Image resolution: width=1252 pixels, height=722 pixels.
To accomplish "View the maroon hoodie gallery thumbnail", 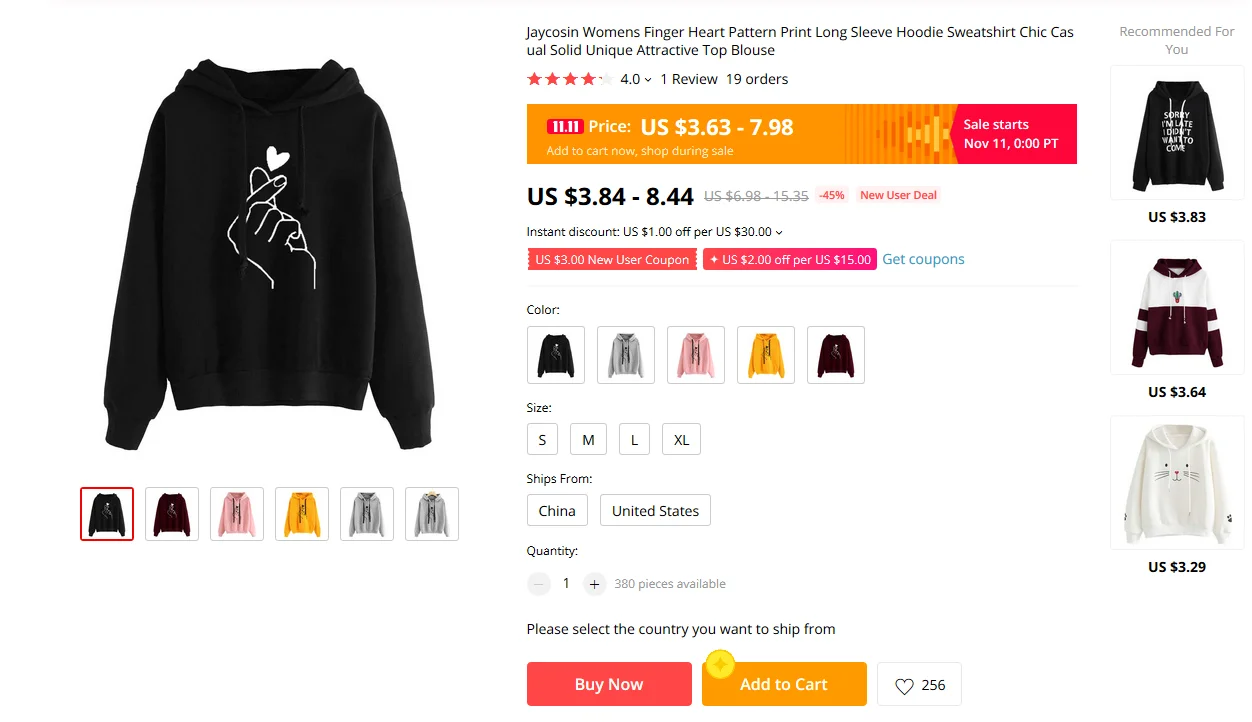I will click(172, 514).
